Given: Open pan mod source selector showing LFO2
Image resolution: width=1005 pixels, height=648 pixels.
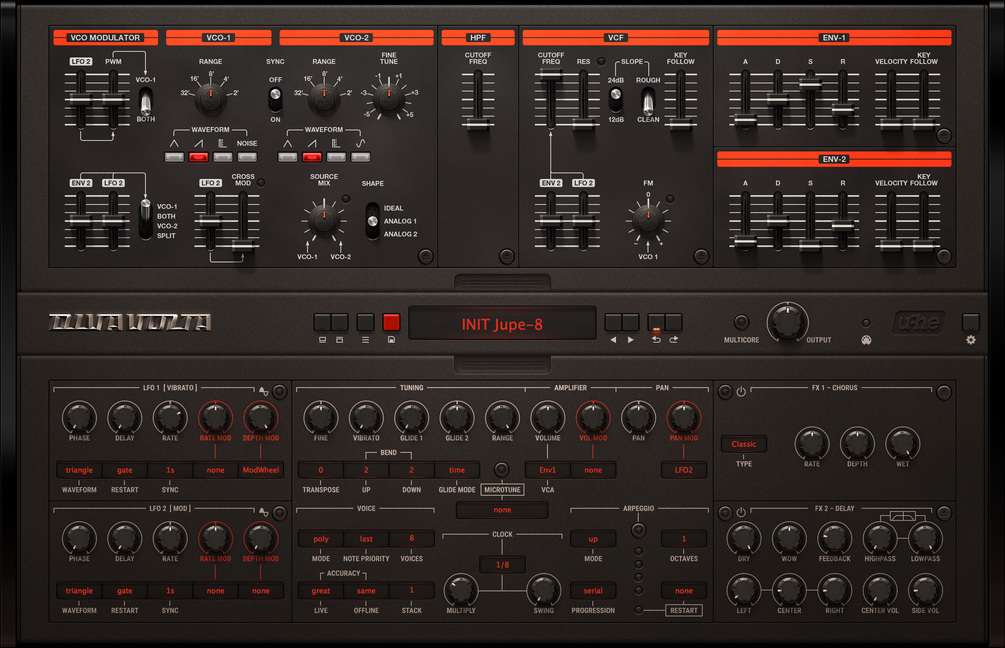Looking at the screenshot, I should coord(684,470).
